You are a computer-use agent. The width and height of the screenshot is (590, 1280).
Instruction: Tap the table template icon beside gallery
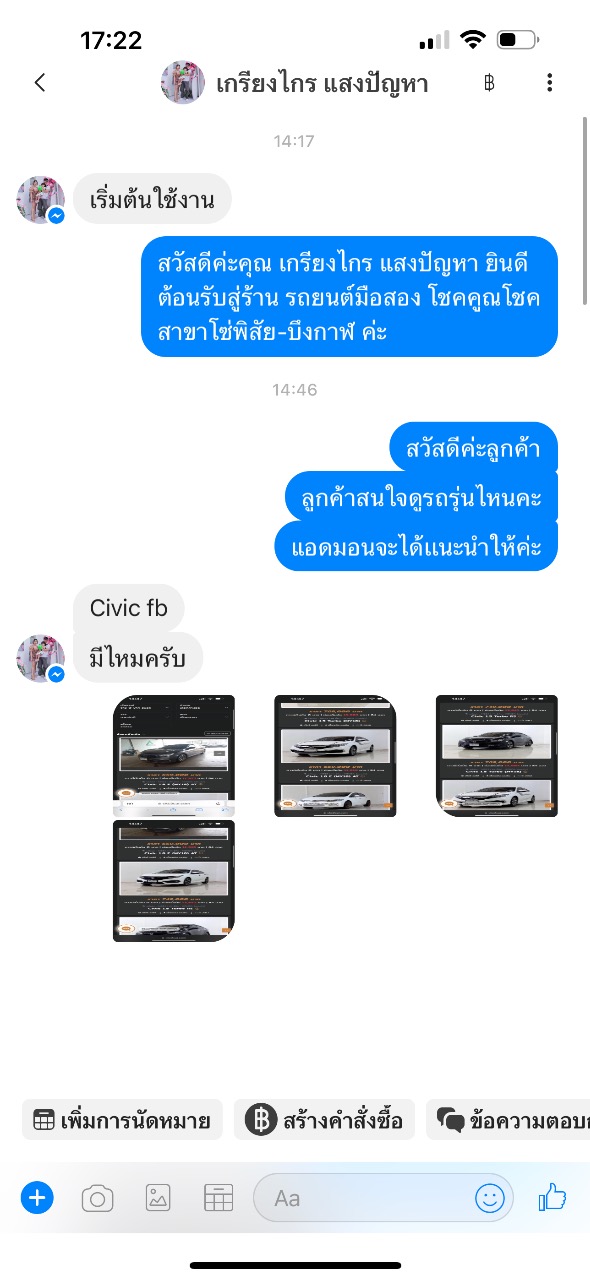(218, 1197)
